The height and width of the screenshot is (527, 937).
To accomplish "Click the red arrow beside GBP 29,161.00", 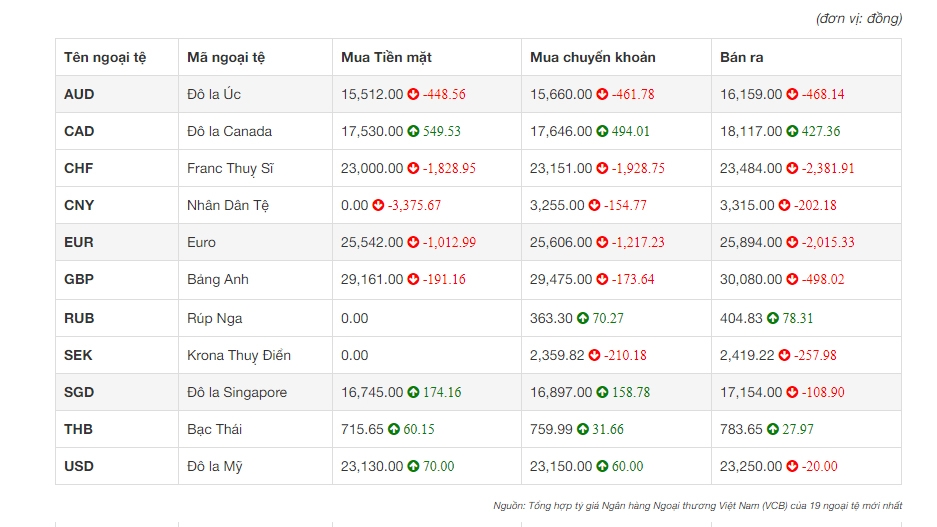I will [414, 279].
